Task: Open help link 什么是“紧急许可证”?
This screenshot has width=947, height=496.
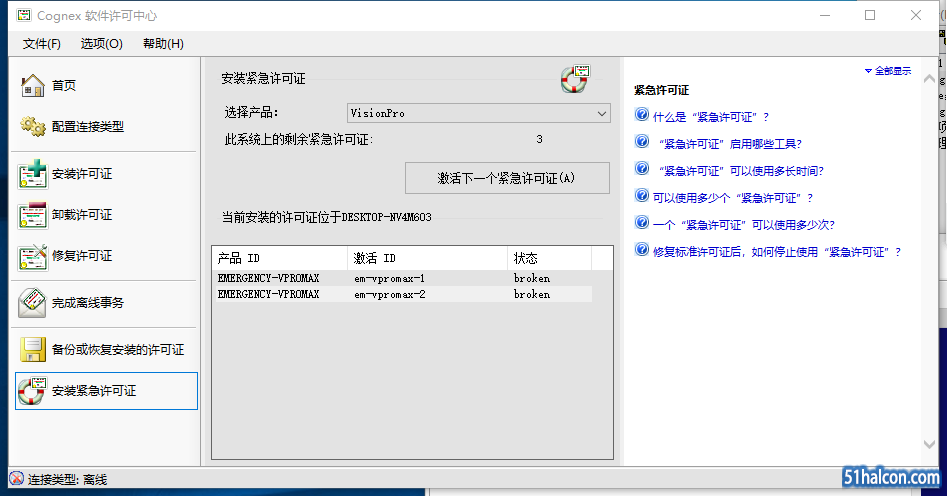Action: pos(710,117)
